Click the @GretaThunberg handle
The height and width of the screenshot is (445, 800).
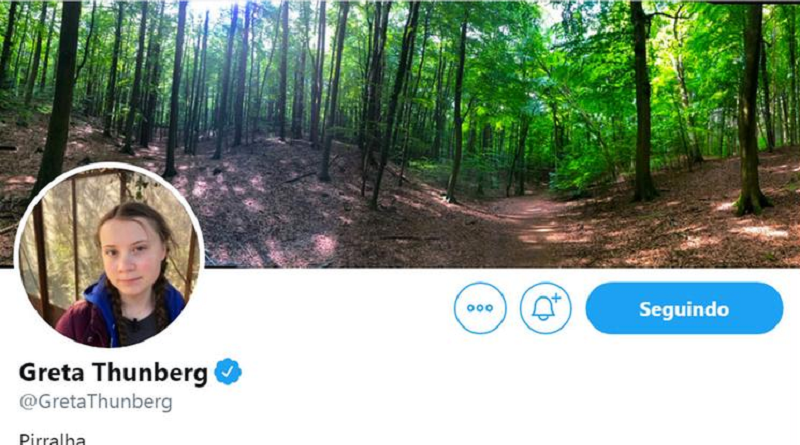pyautogui.click(x=95, y=402)
